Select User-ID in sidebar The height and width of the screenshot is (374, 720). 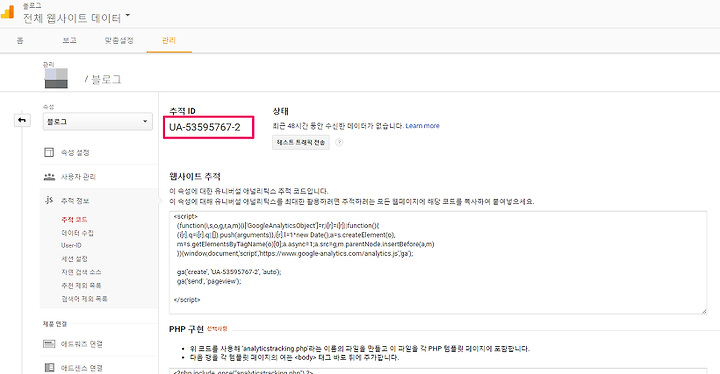pyautogui.click(x=71, y=246)
